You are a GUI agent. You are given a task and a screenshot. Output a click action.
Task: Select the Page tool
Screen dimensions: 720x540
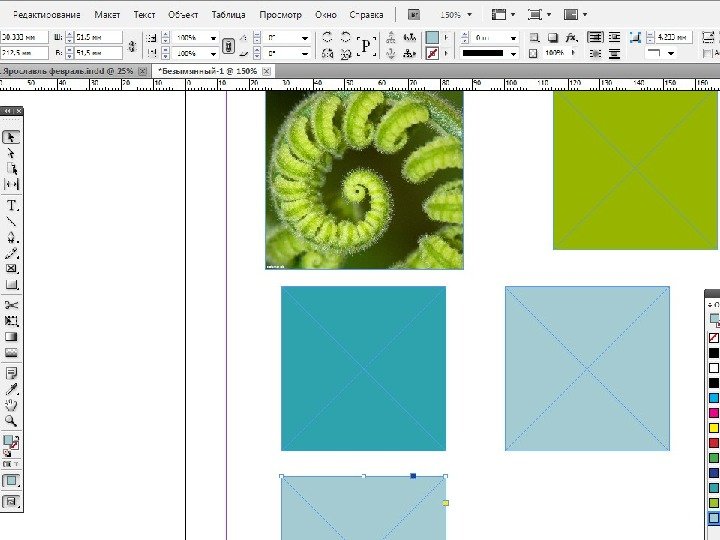pyautogui.click(x=11, y=169)
